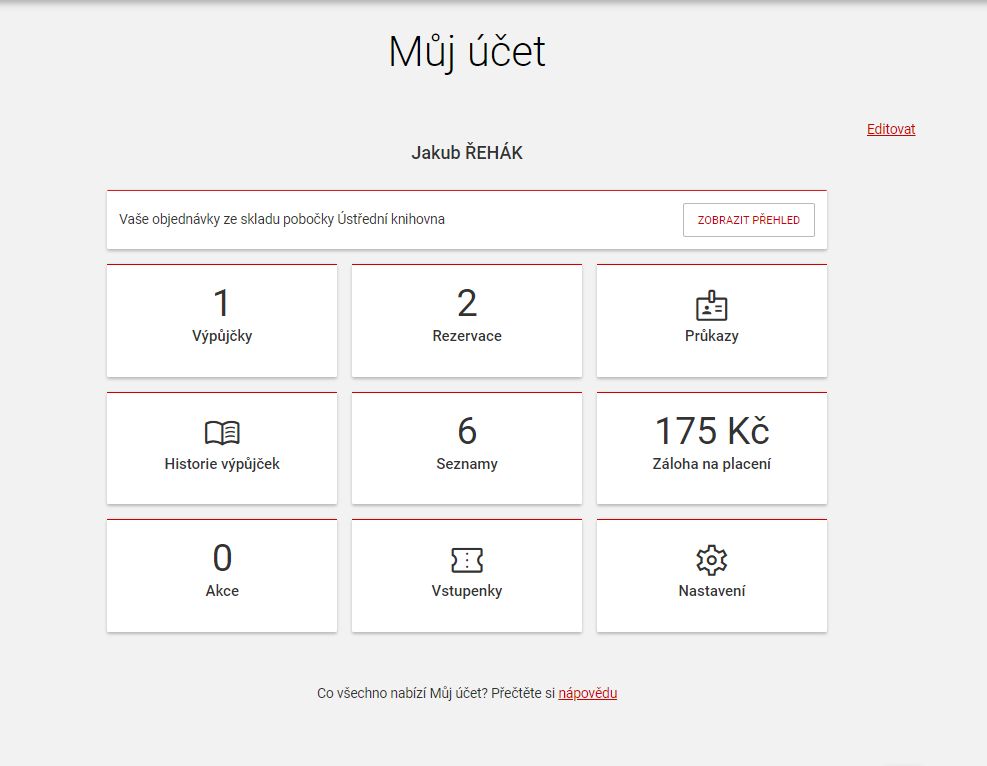This screenshot has height=766, width=987.
Task: Click the number 0 above Akce
Action: click(x=222, y=558)
